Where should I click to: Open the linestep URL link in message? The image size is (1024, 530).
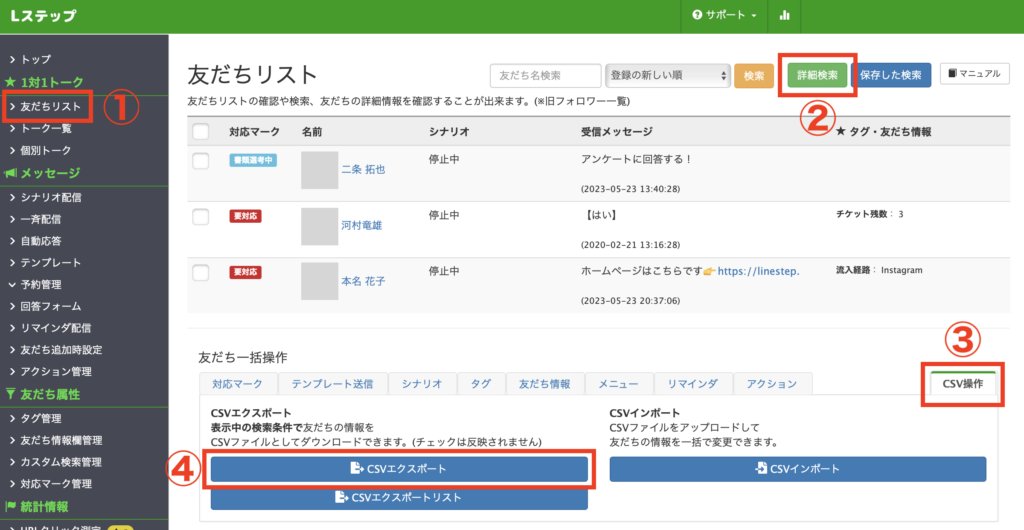(x=759, y=270)
